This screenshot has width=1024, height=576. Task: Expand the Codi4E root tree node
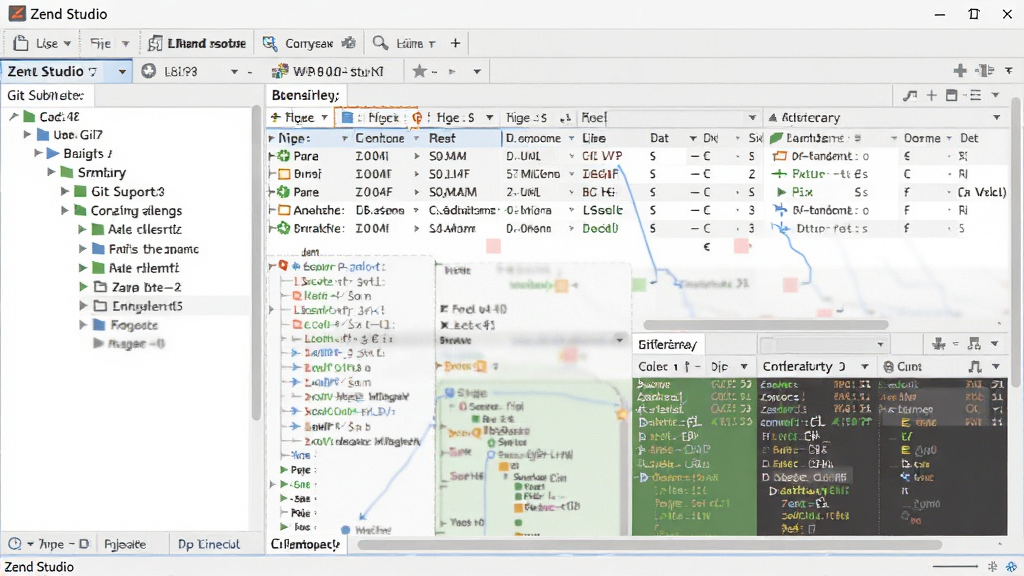click(13, 116)
